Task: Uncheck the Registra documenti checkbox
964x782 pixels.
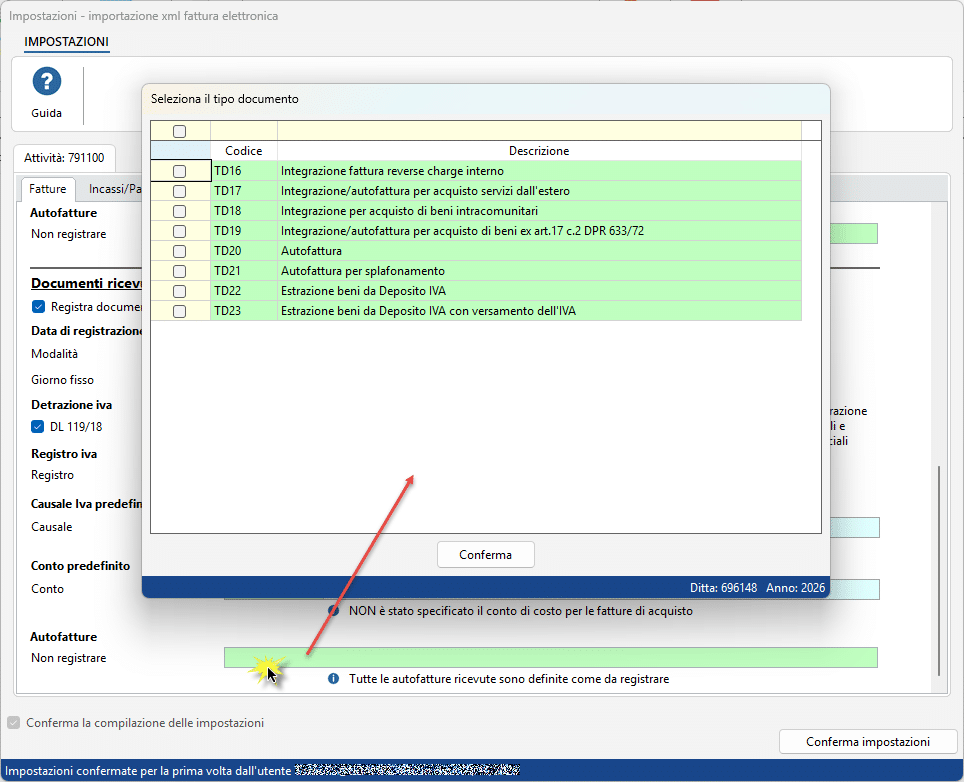Action: (x=38, y=307)
